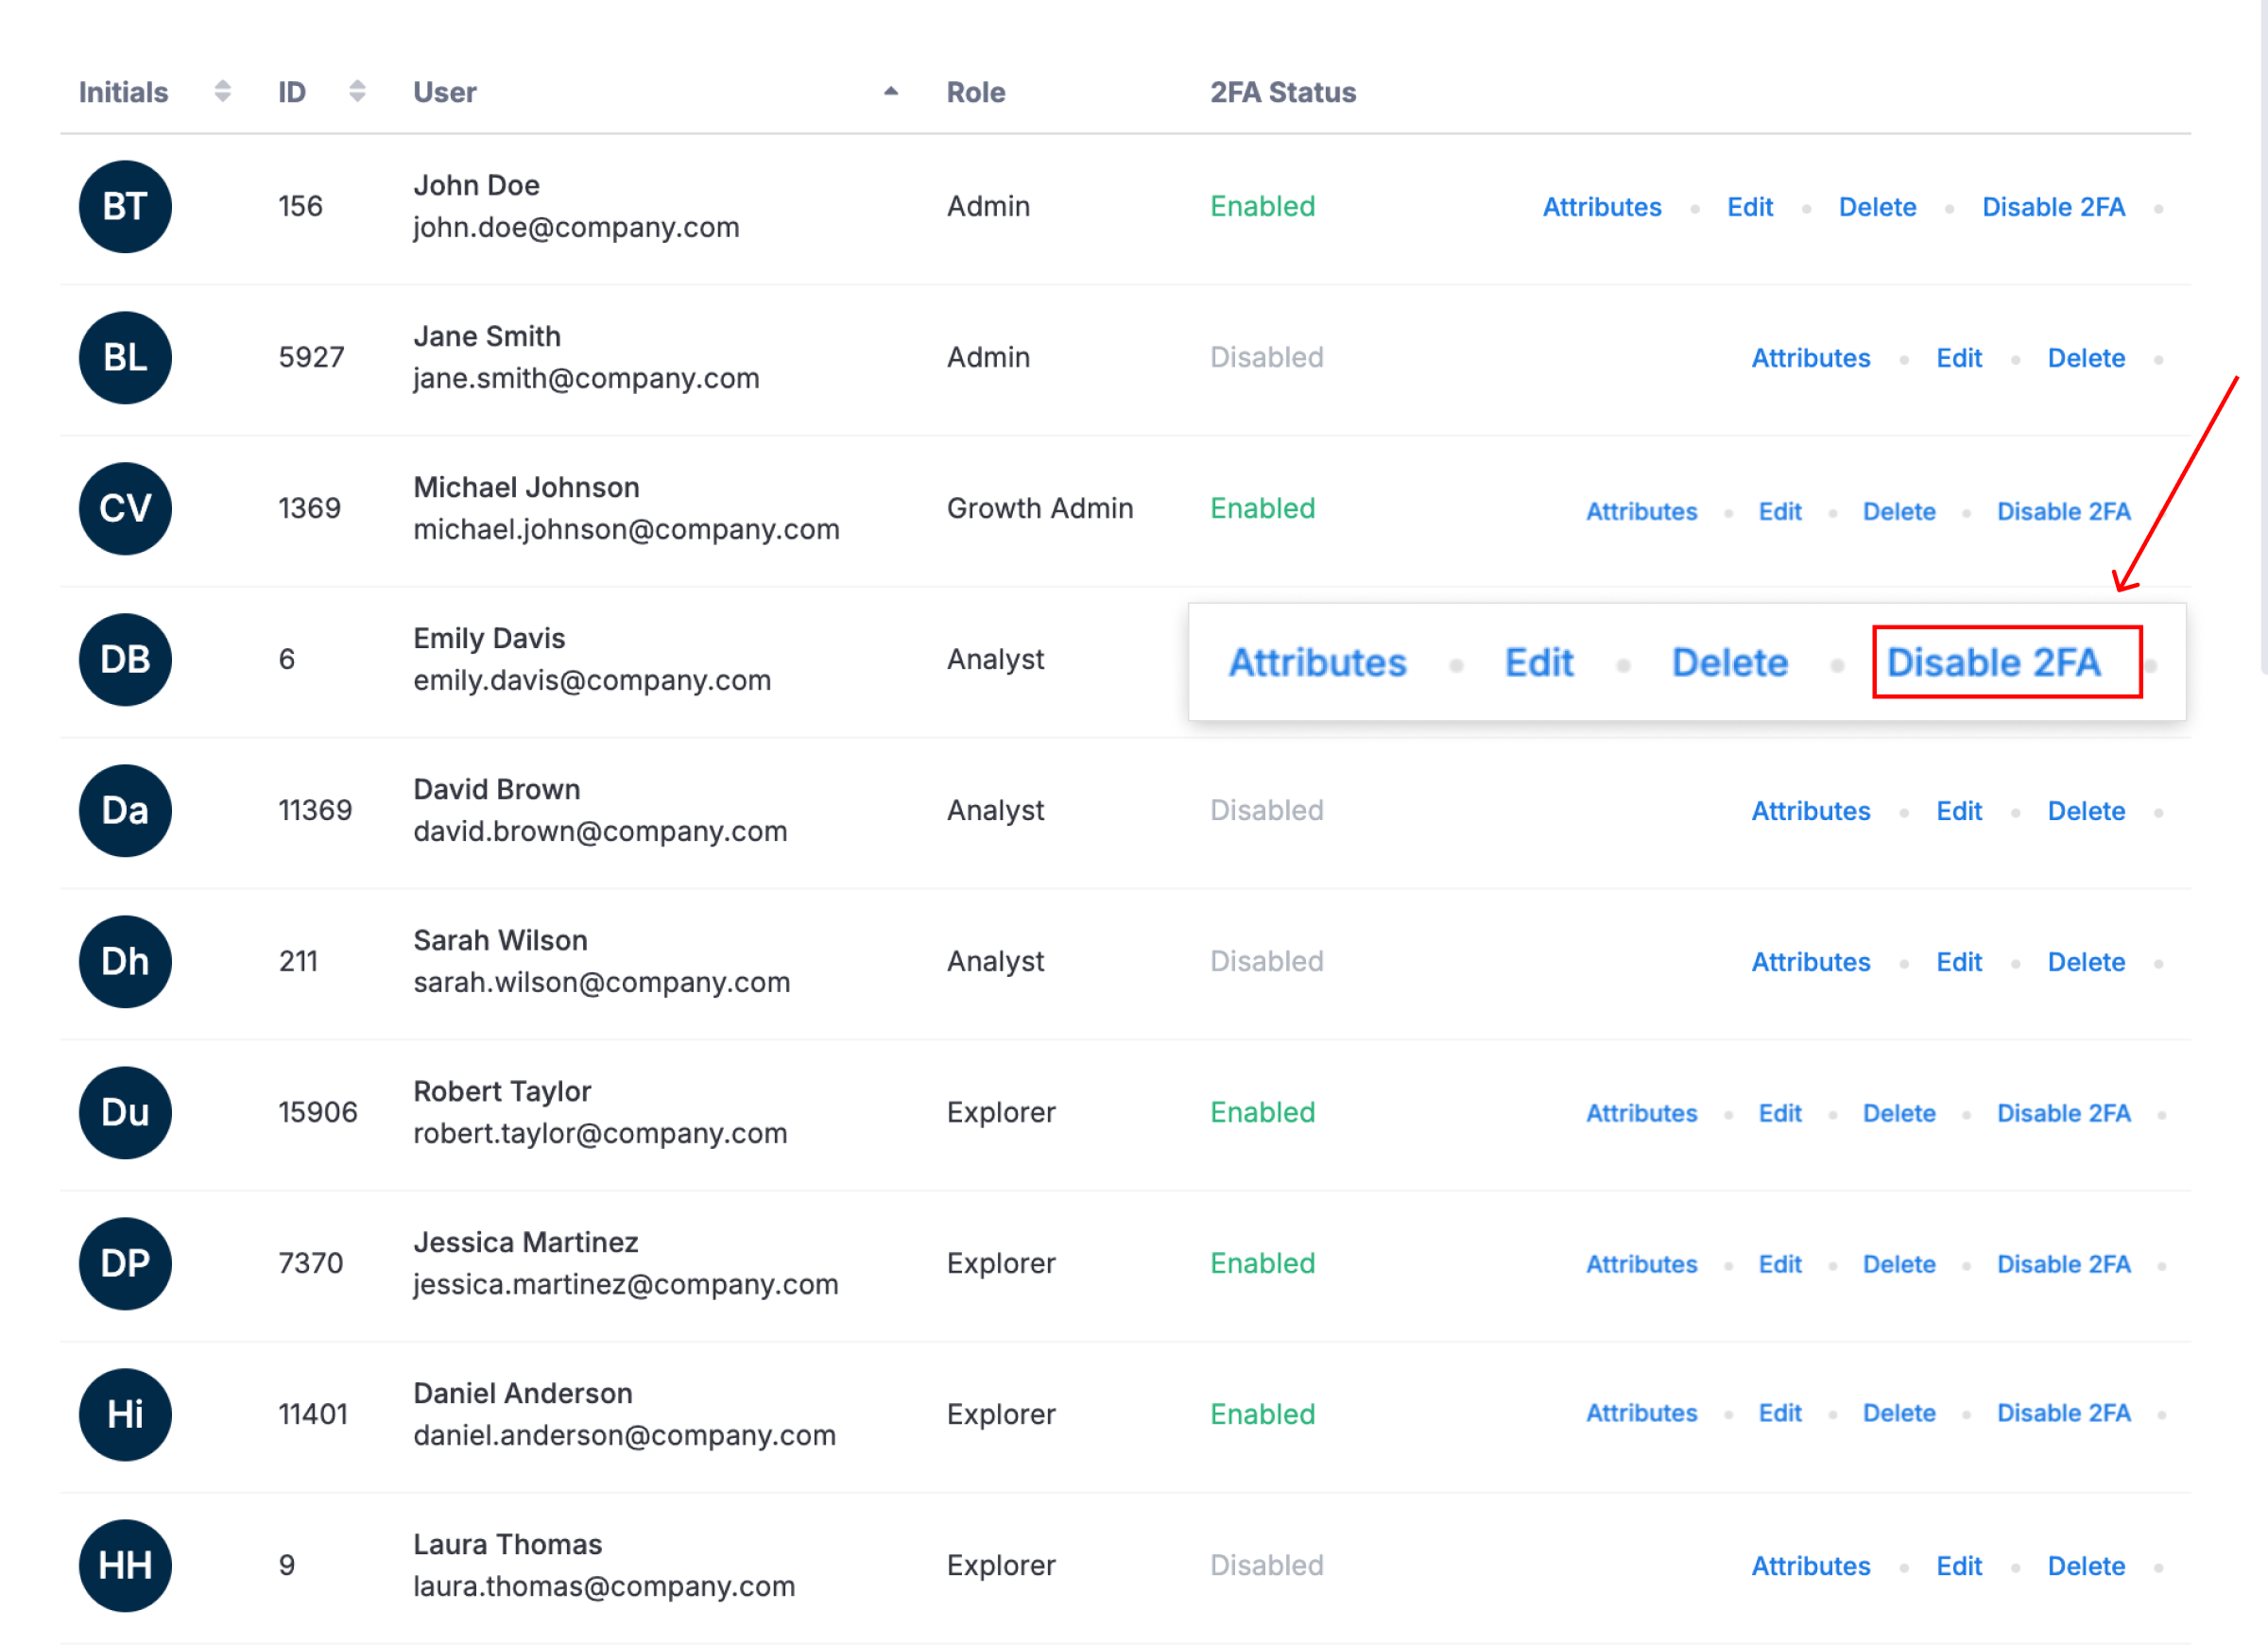
Task: Delete user Daniel Anderson
Action: click(x=1899, y=1414)
